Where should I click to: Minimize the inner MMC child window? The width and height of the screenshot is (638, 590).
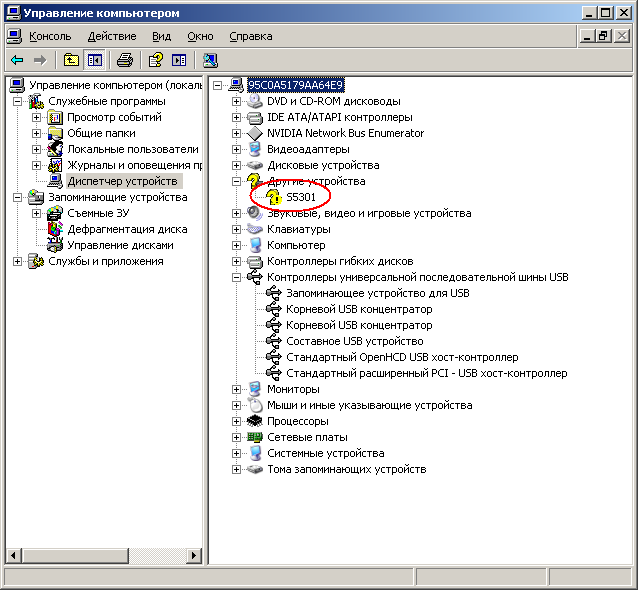pyautogui.click(x=587, y=37)
